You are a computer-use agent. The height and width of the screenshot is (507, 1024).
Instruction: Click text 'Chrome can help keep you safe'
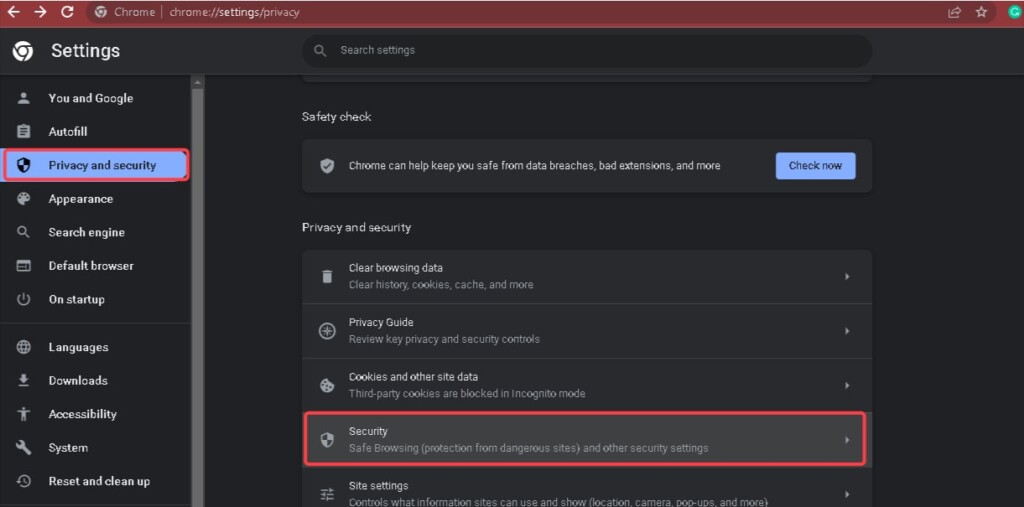click(419, 166)
